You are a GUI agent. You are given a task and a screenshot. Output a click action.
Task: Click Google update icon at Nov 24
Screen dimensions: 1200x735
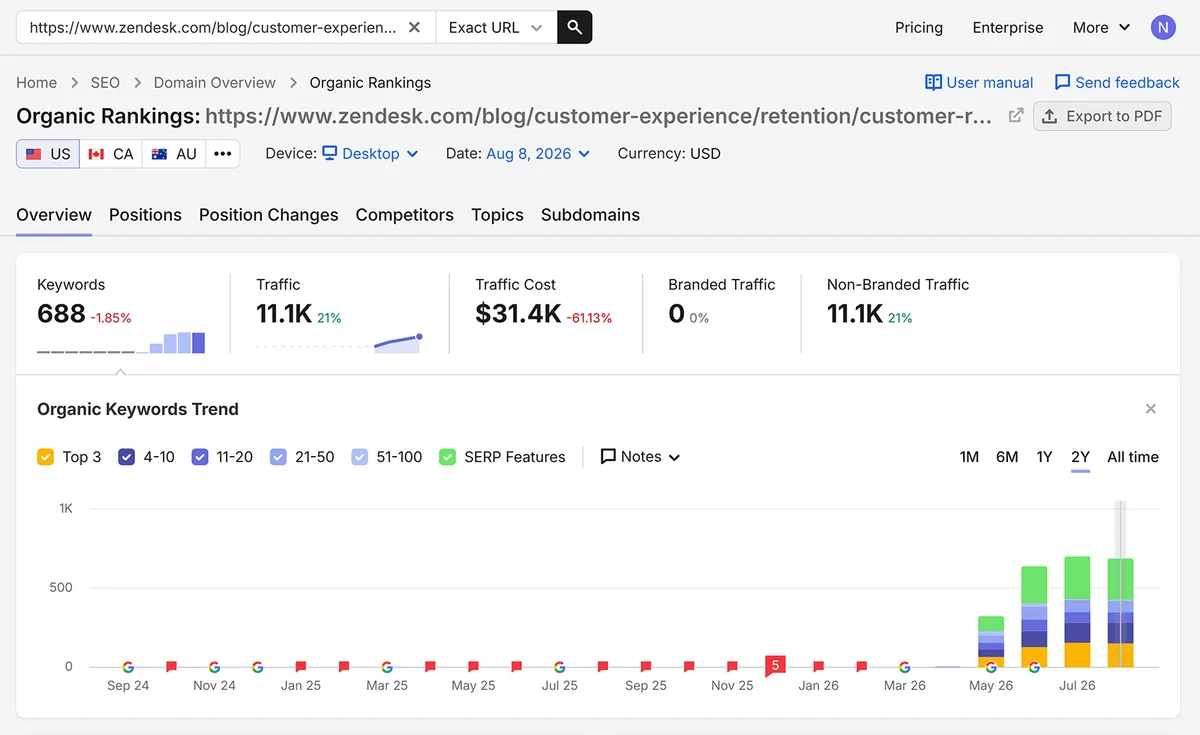point(214,667)
